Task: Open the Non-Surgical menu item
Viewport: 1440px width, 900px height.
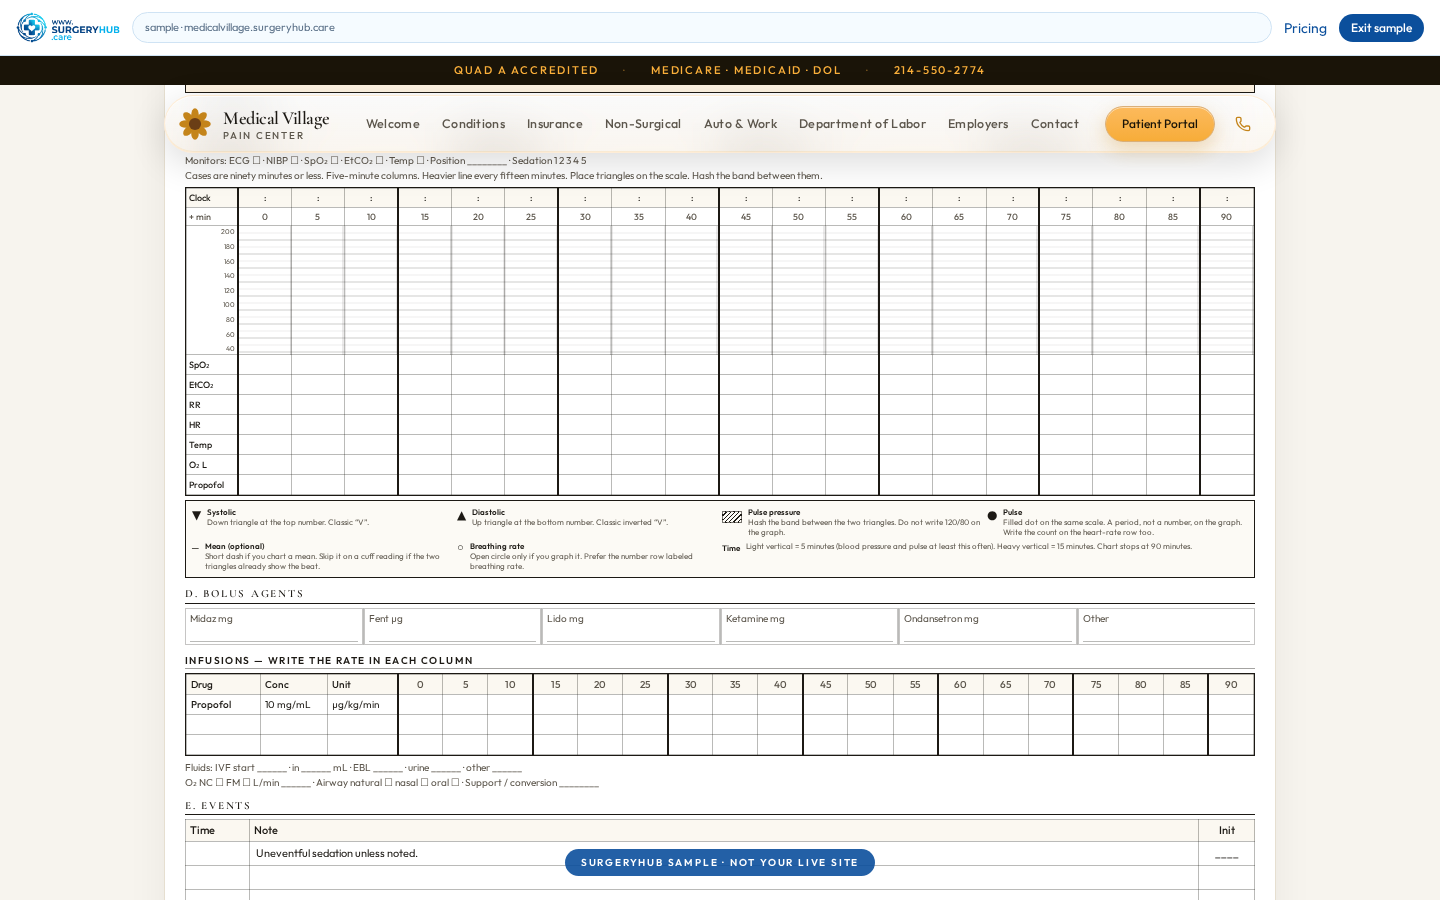Action: click(x=643, y=124)
